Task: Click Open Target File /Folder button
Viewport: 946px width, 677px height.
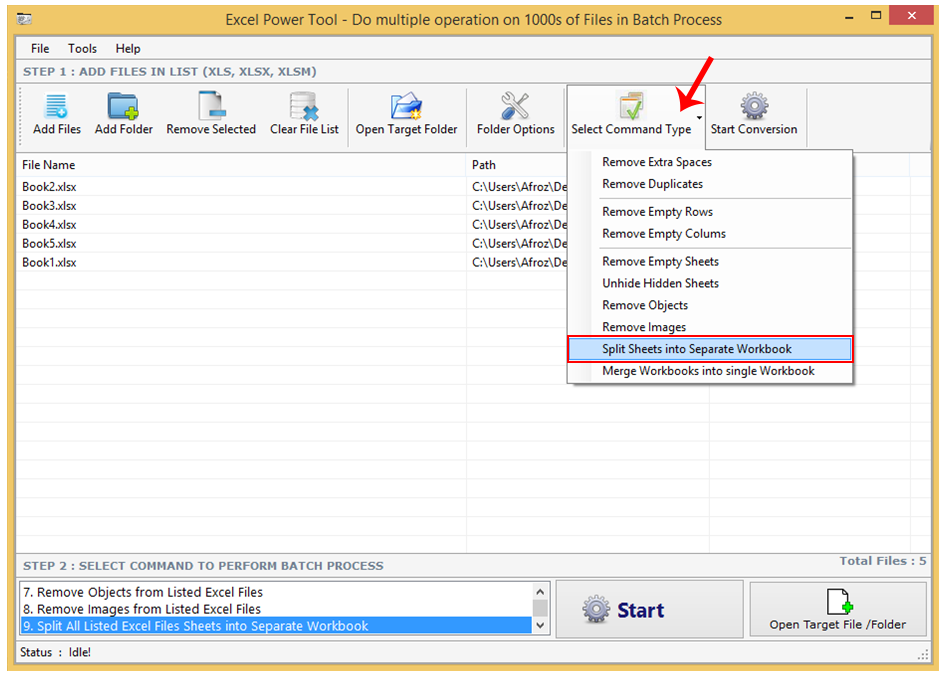Action: point(837,609)
